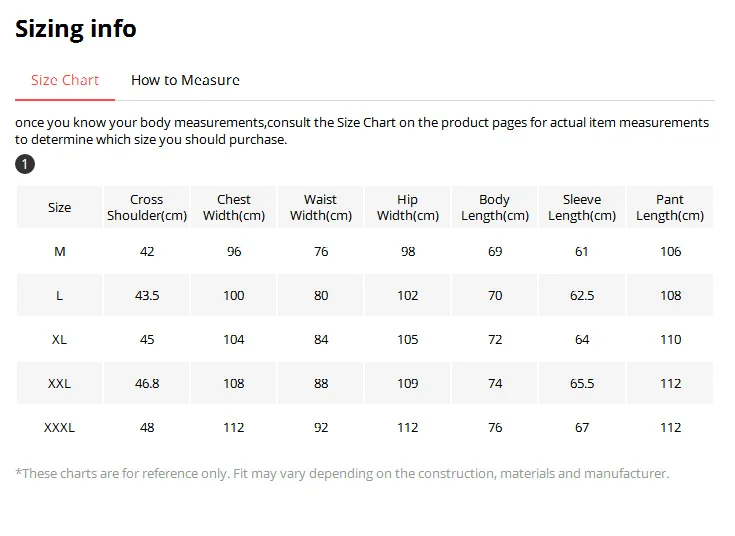Image resolution: width=735 pixels, height=536 pixels.
Task: Open the How to Measure tab
Action: (x=185, y=80)
